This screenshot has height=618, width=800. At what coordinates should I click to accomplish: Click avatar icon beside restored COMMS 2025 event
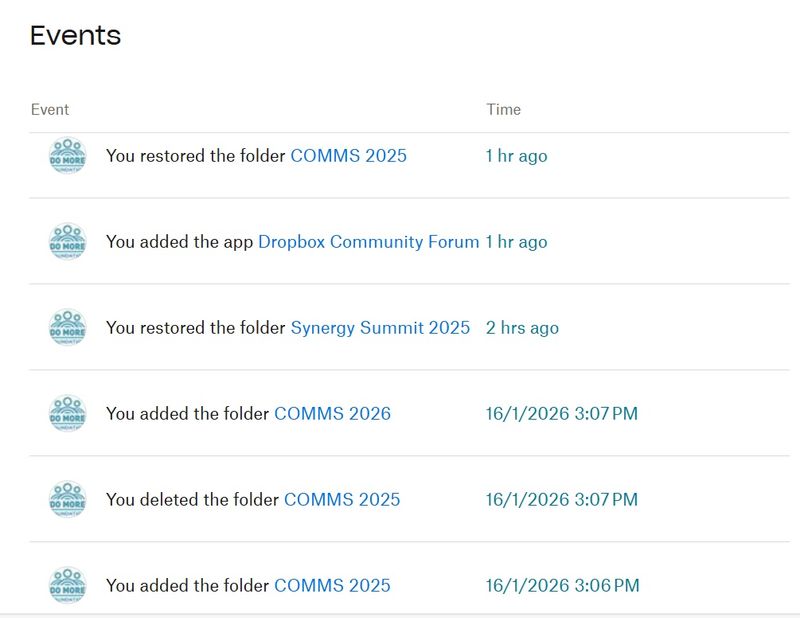pyautogui.click(x=68, y=156)
